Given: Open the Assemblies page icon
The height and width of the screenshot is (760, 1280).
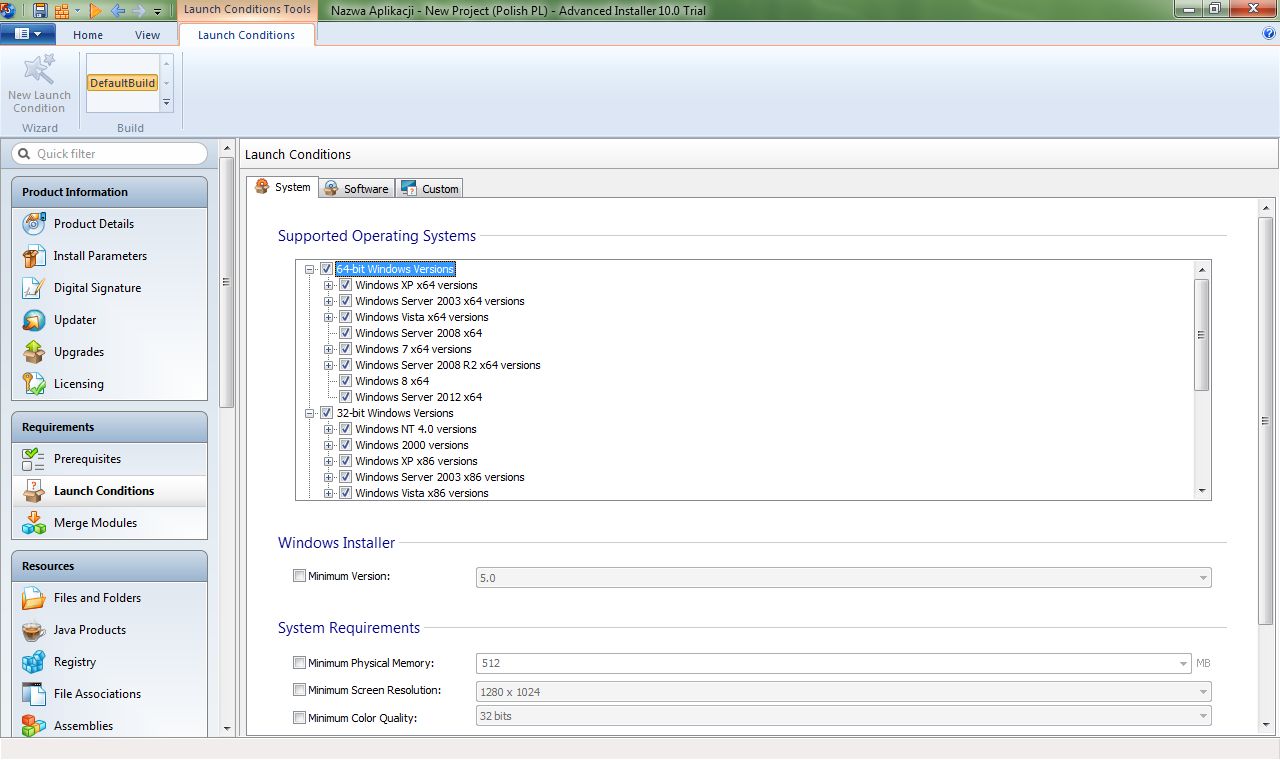Looking at the screenshot, I should click(x=34, y=726).
